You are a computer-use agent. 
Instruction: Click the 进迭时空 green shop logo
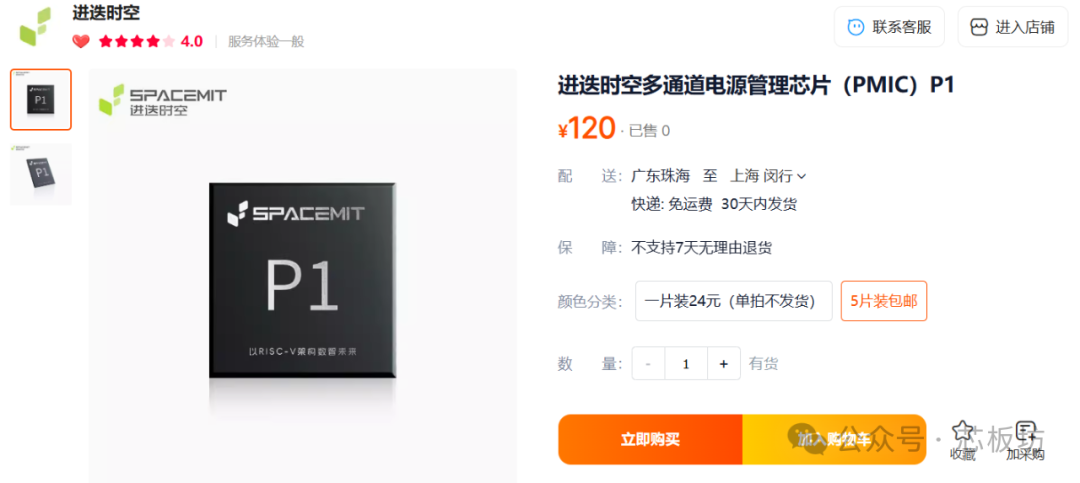pyautogui.click(x=37, y=26)
